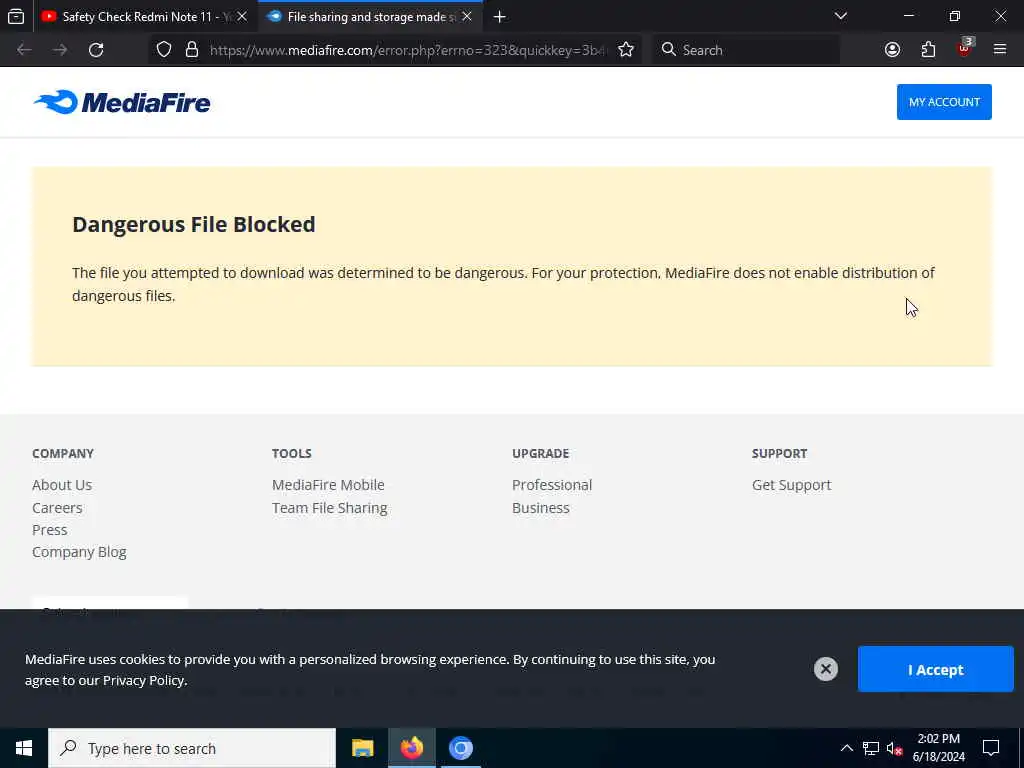Open Firefox account icon

click(892, 50)
